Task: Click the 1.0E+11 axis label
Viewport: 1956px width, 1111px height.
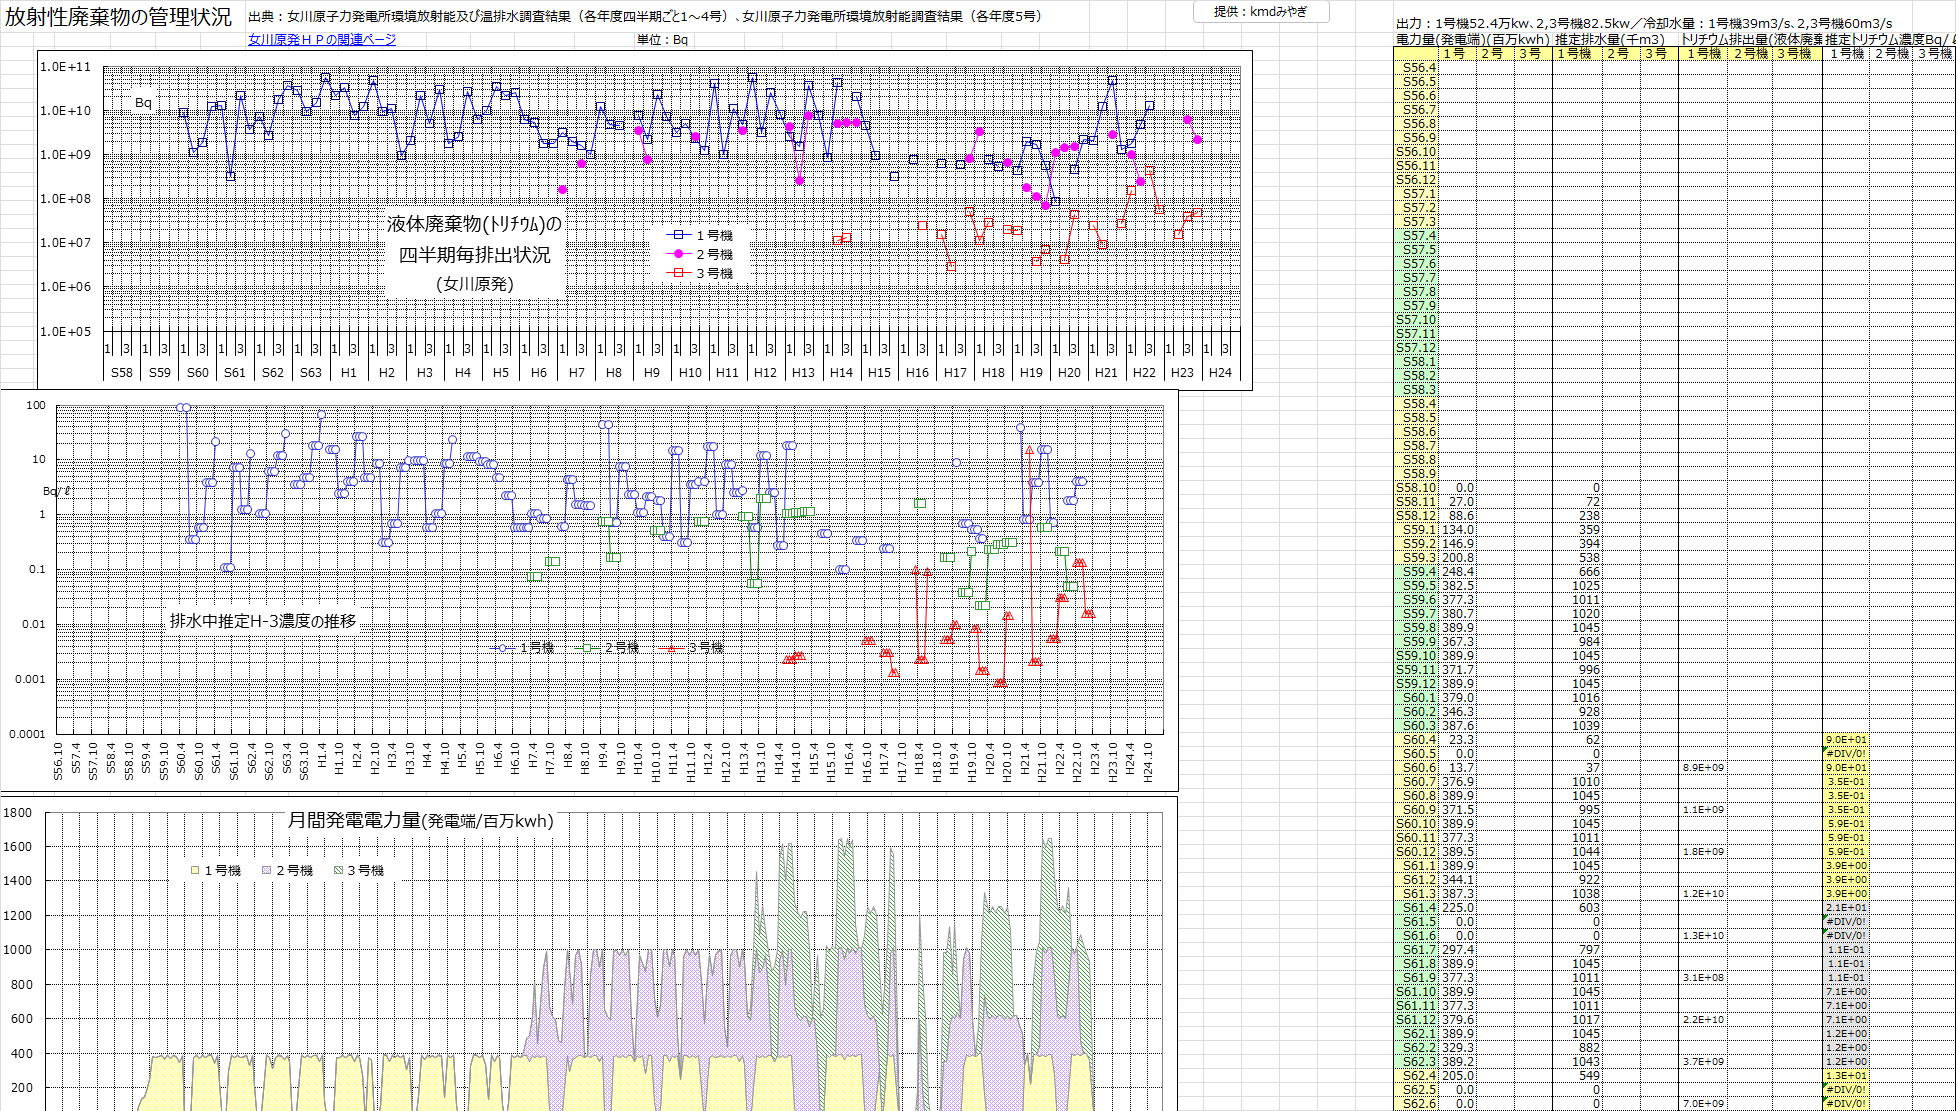Action: point(65,67)
